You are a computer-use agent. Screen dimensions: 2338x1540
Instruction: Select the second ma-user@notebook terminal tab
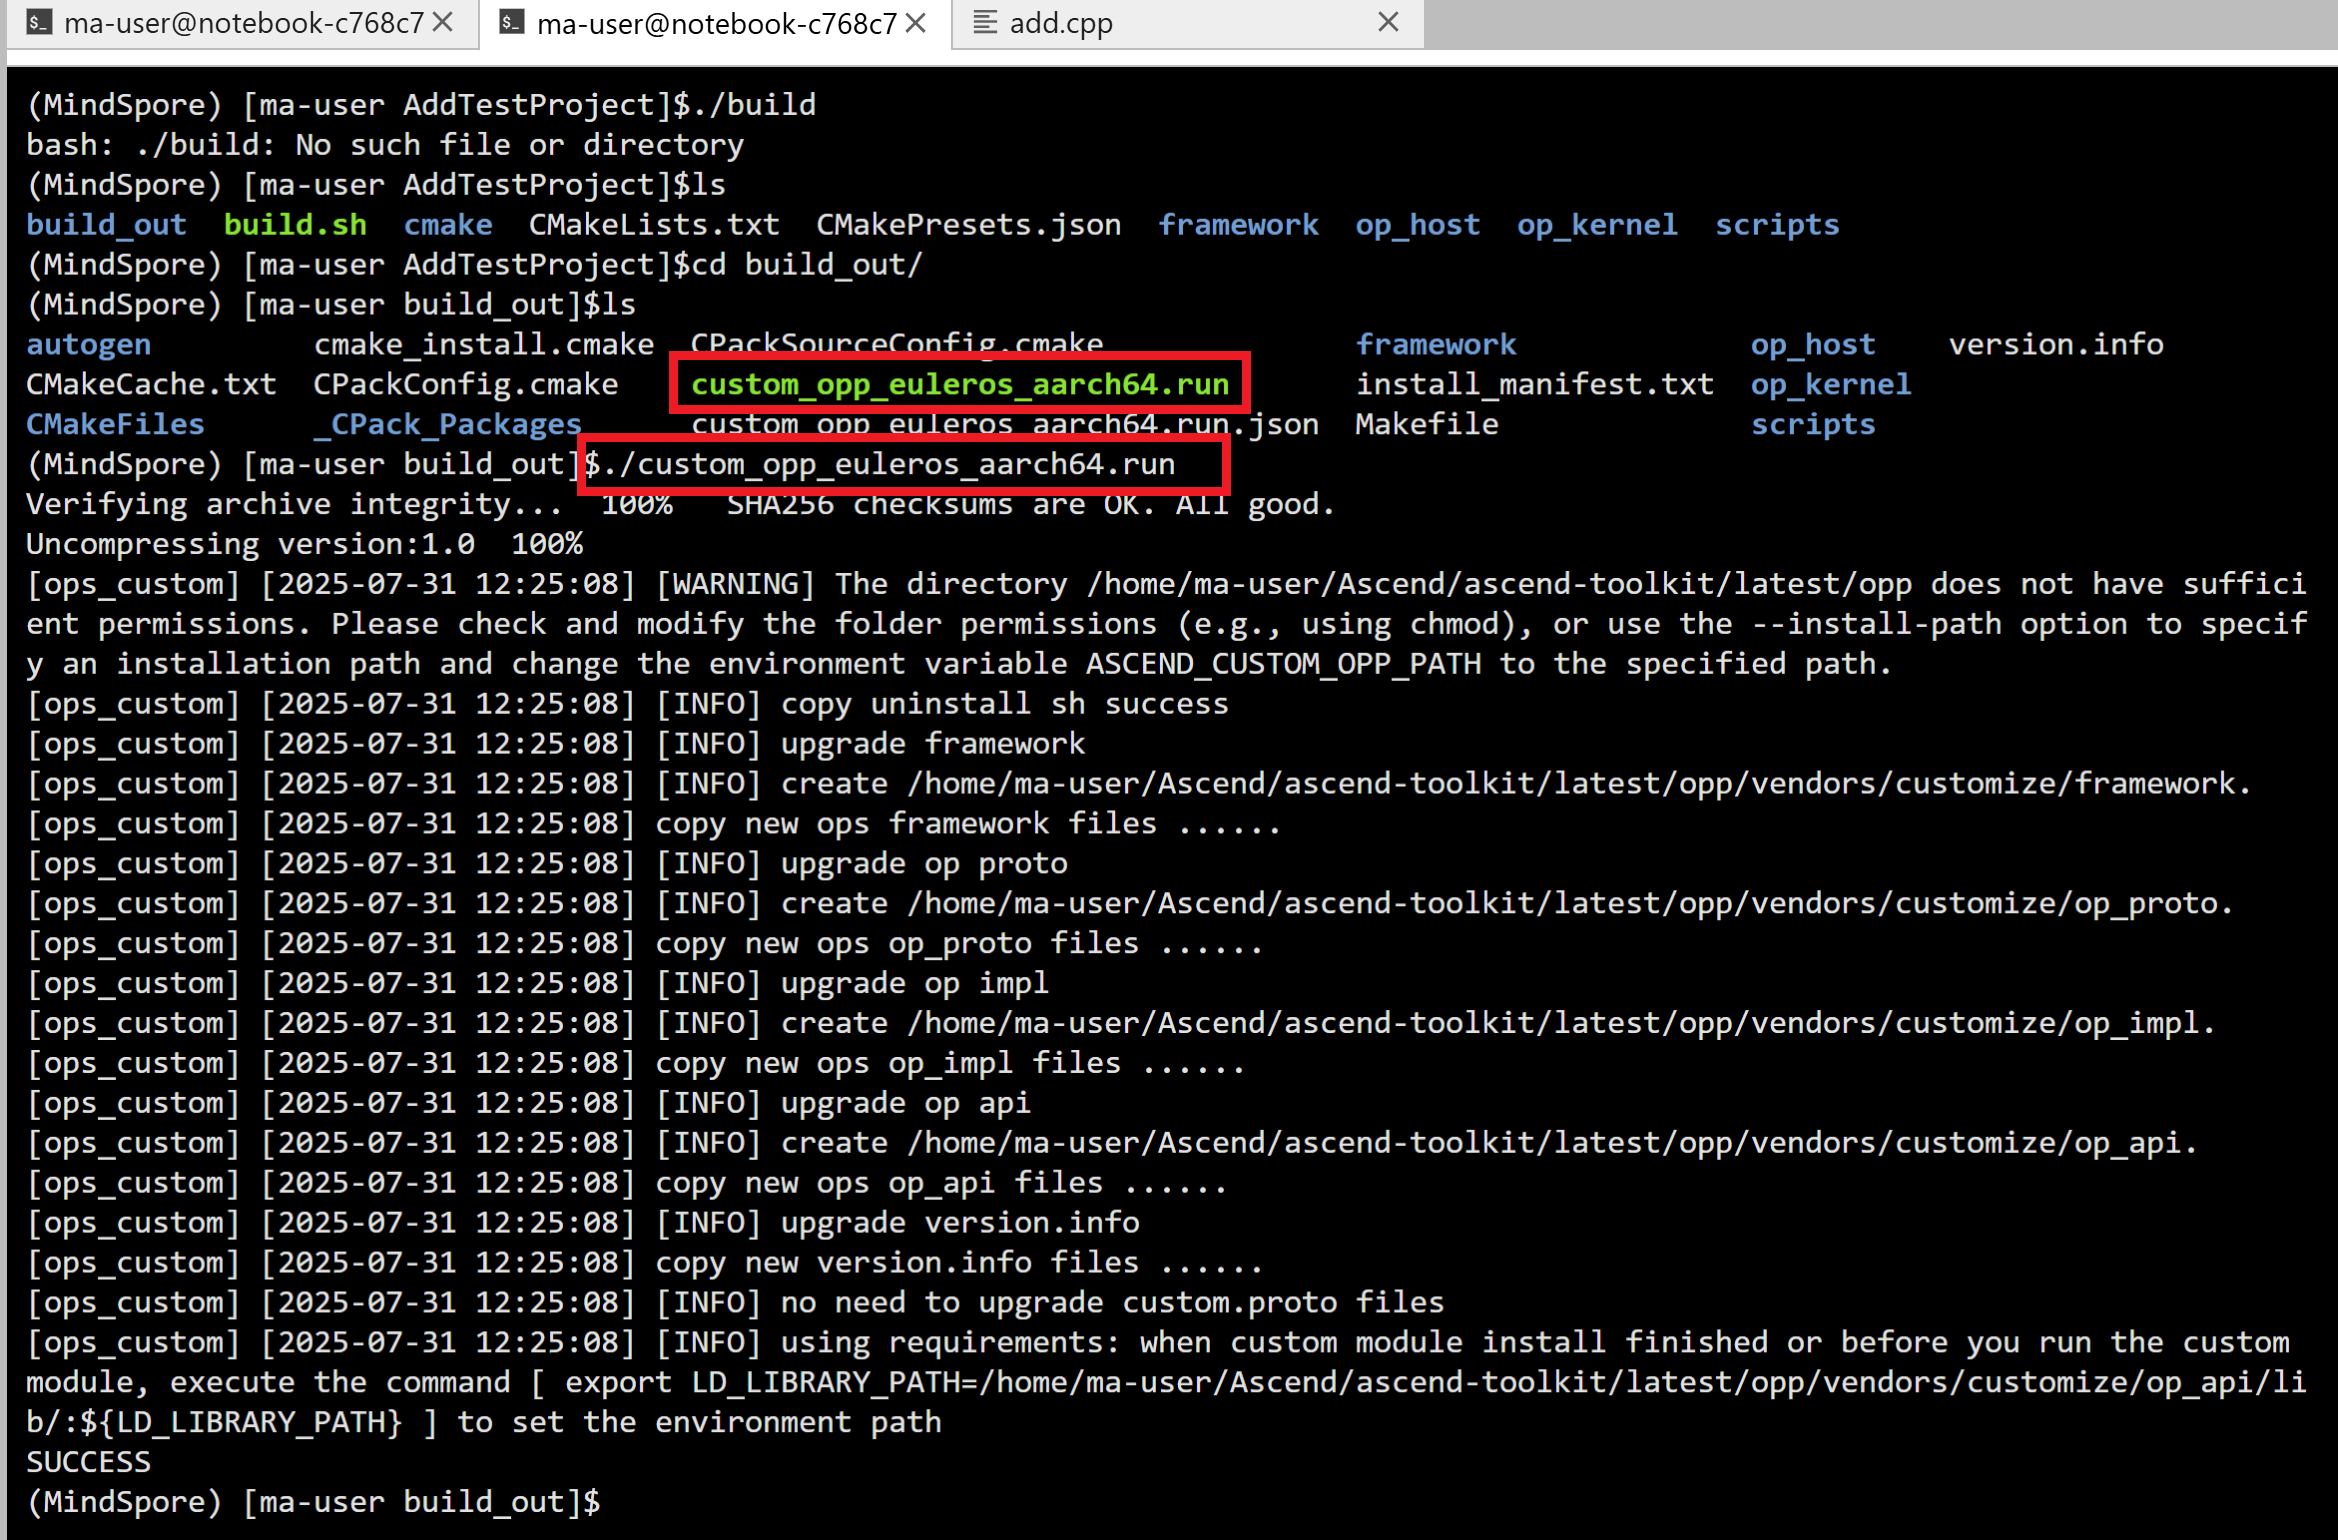[x=716, y=22]
